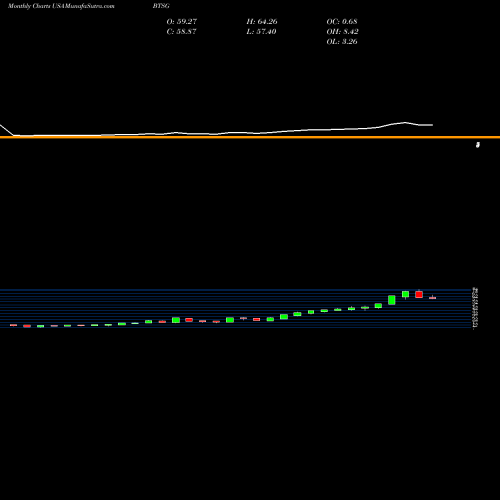500x500 pixels.
Task: Click the green candlestick just before the peak red one
Action: (x=405, y=294)
